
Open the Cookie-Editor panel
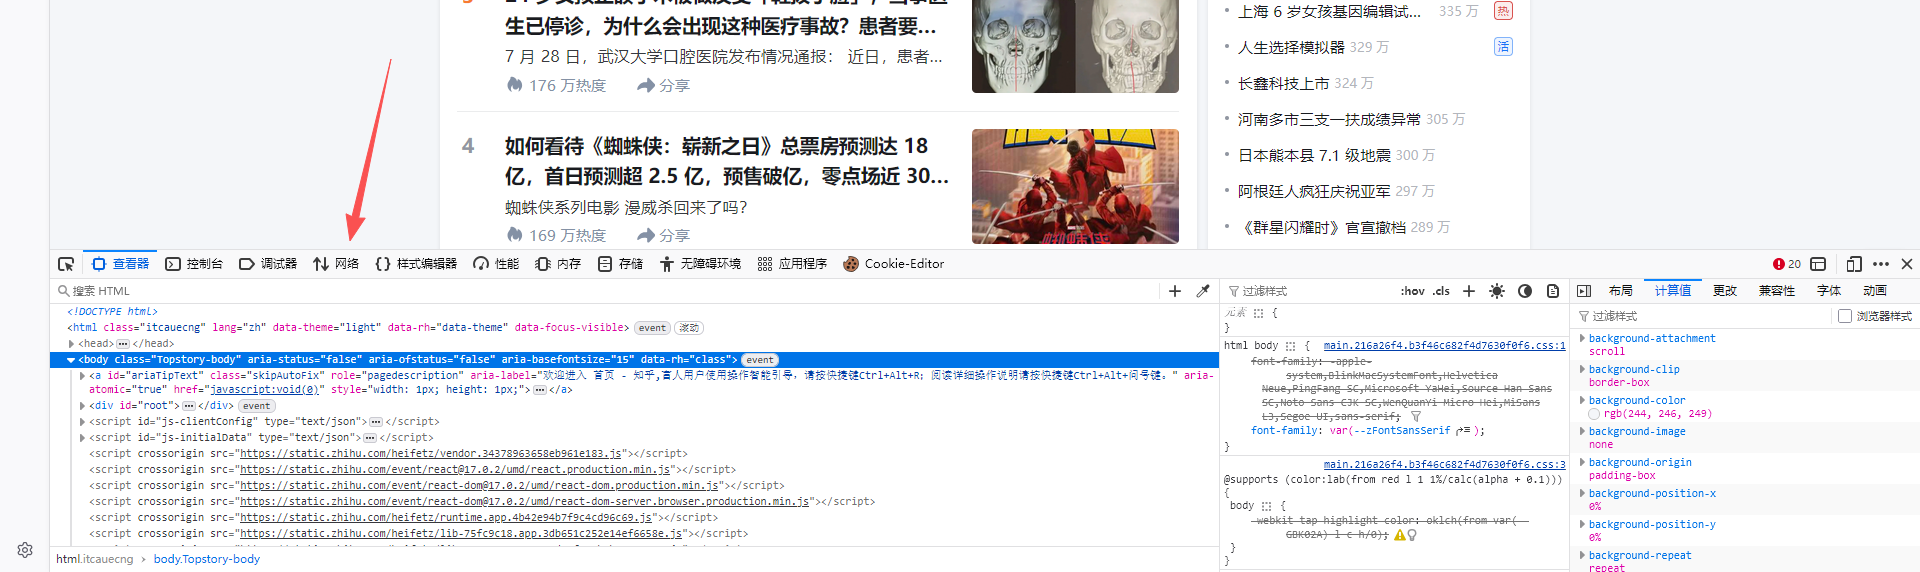(x=893, y=264)
